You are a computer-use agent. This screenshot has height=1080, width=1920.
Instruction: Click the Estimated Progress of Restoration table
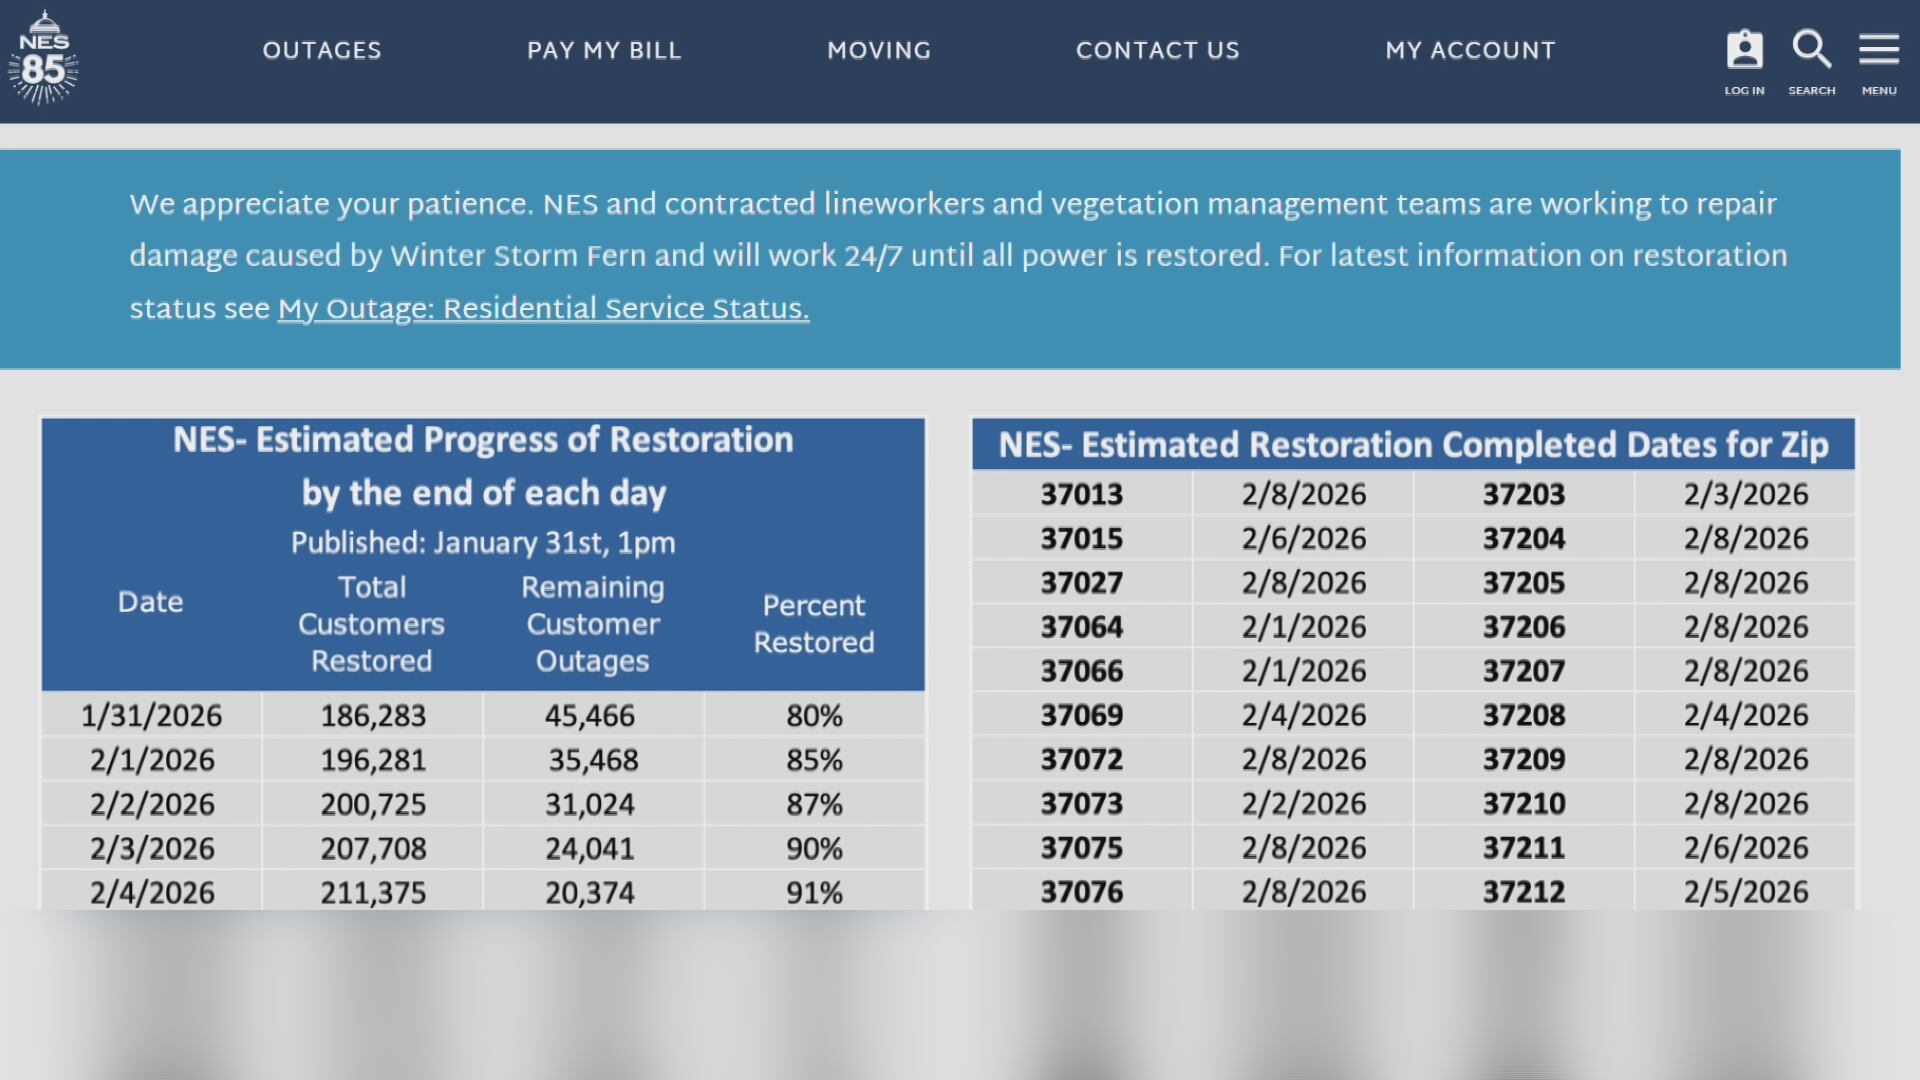(483, 466)
